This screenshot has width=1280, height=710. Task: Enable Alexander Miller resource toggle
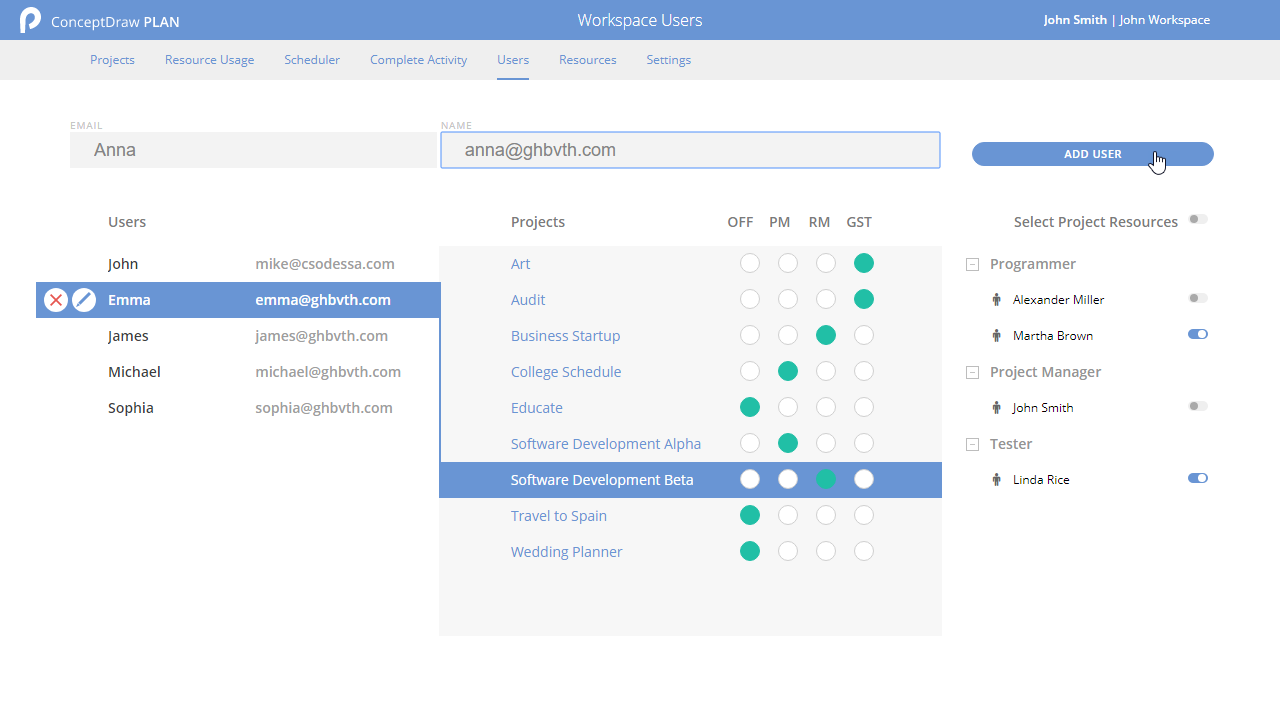[1197, 299]
